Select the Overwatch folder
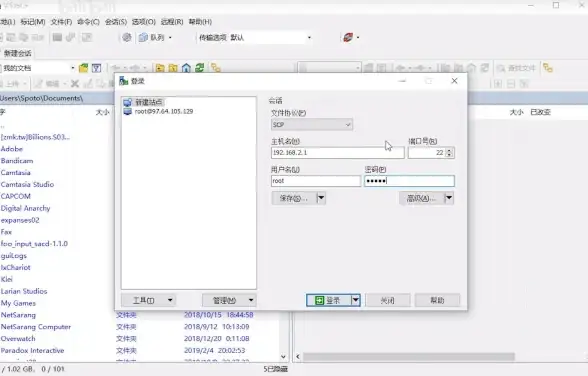588x376 pixels. 18,339
